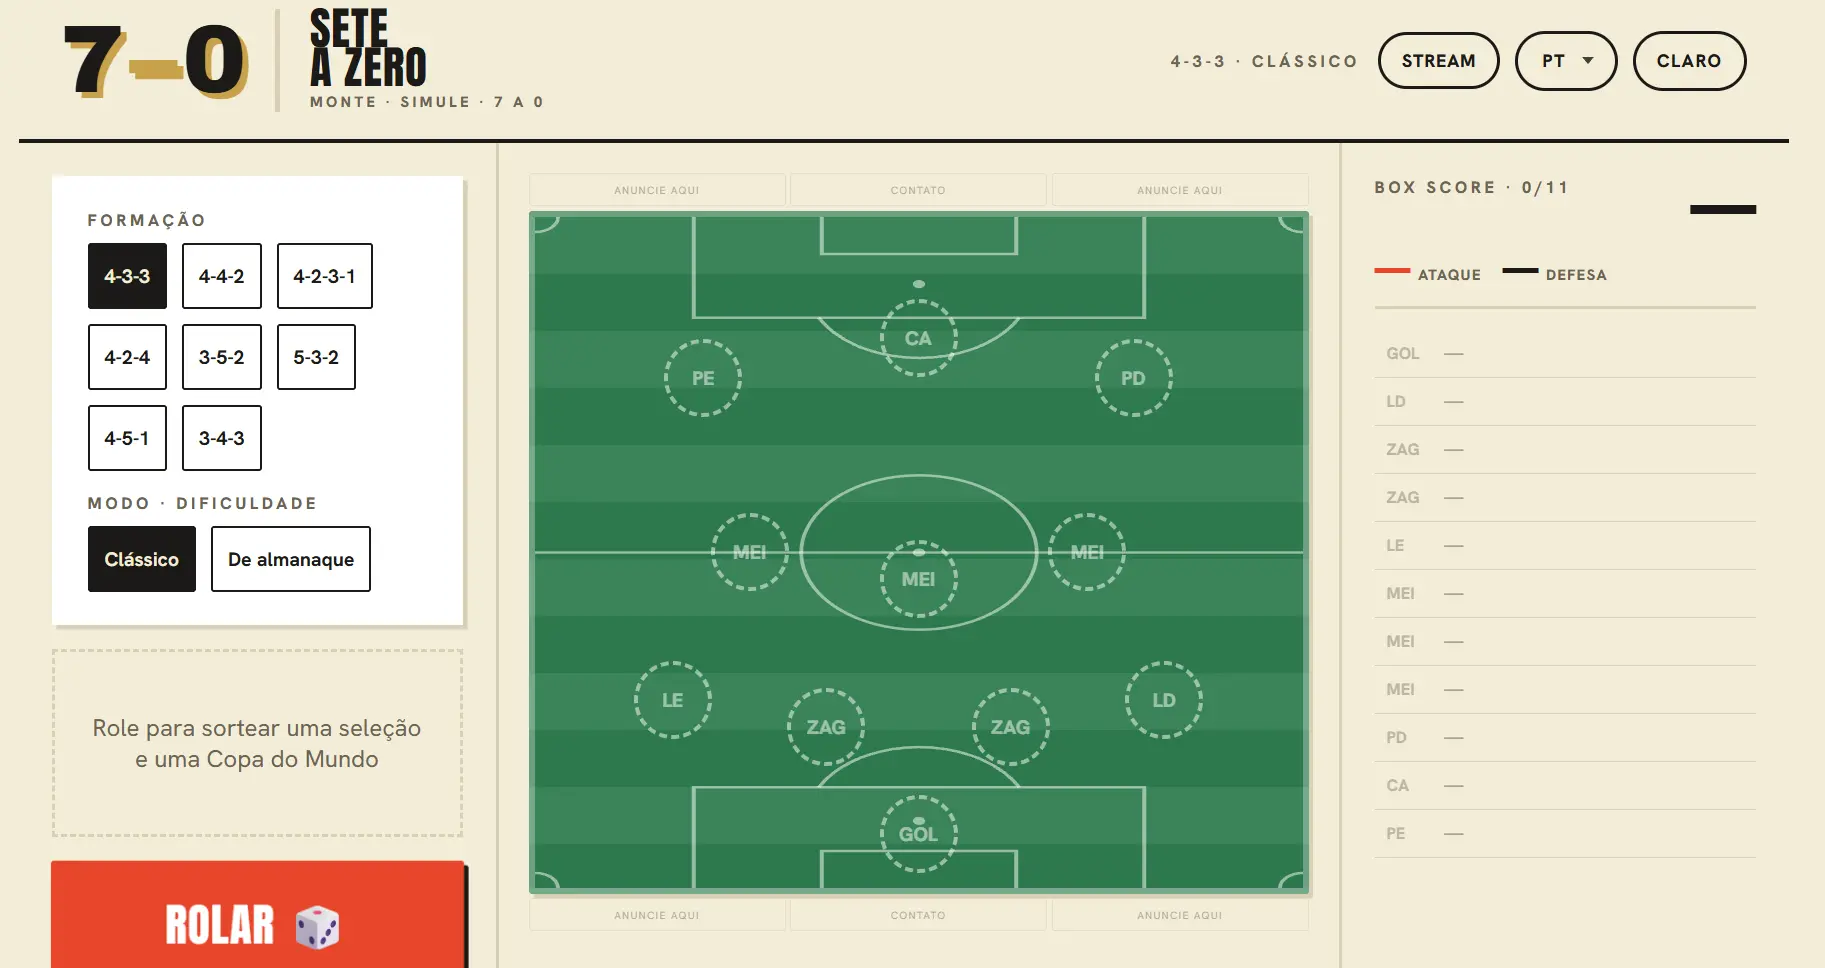Open top-right ANUNCIE AQUI ad slot
The image size is (1825, 968).
1180,190
